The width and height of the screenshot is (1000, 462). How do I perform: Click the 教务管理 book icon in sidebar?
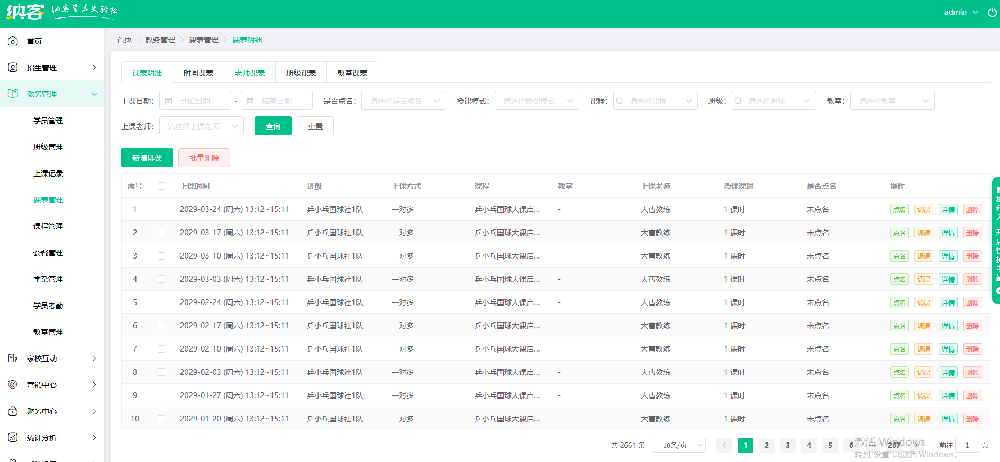[12, 94]
